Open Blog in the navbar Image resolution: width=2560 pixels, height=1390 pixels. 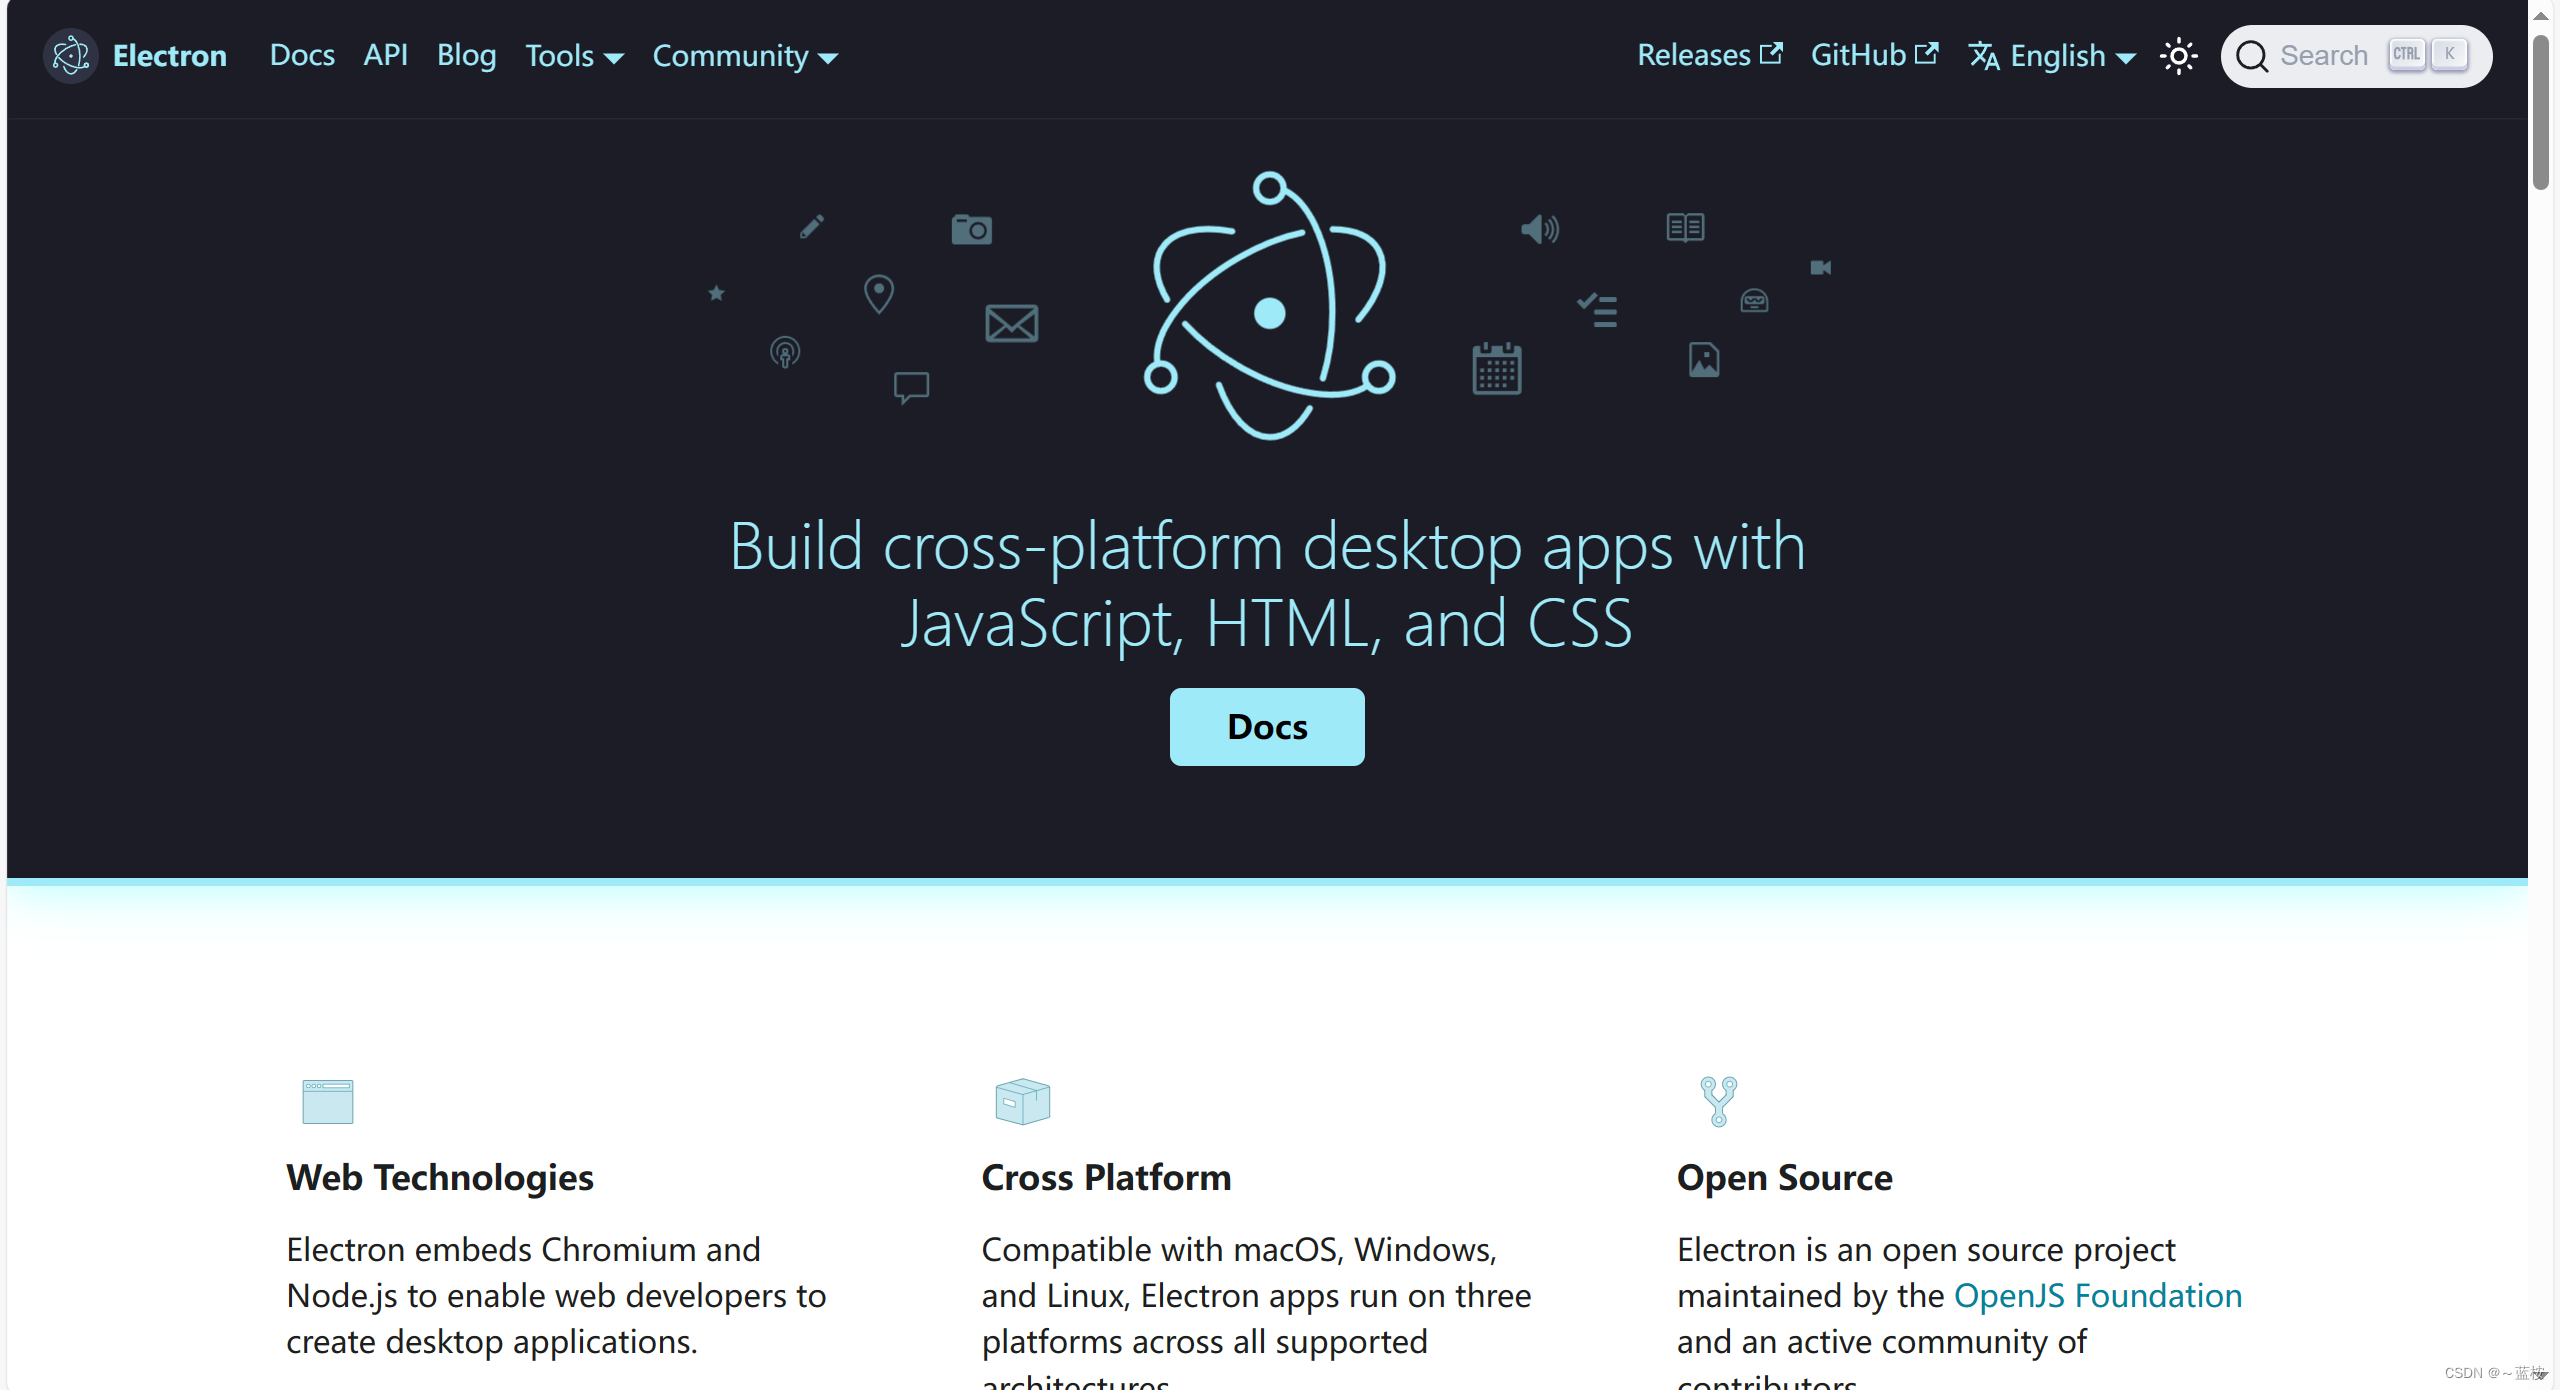tap(466, 55)
